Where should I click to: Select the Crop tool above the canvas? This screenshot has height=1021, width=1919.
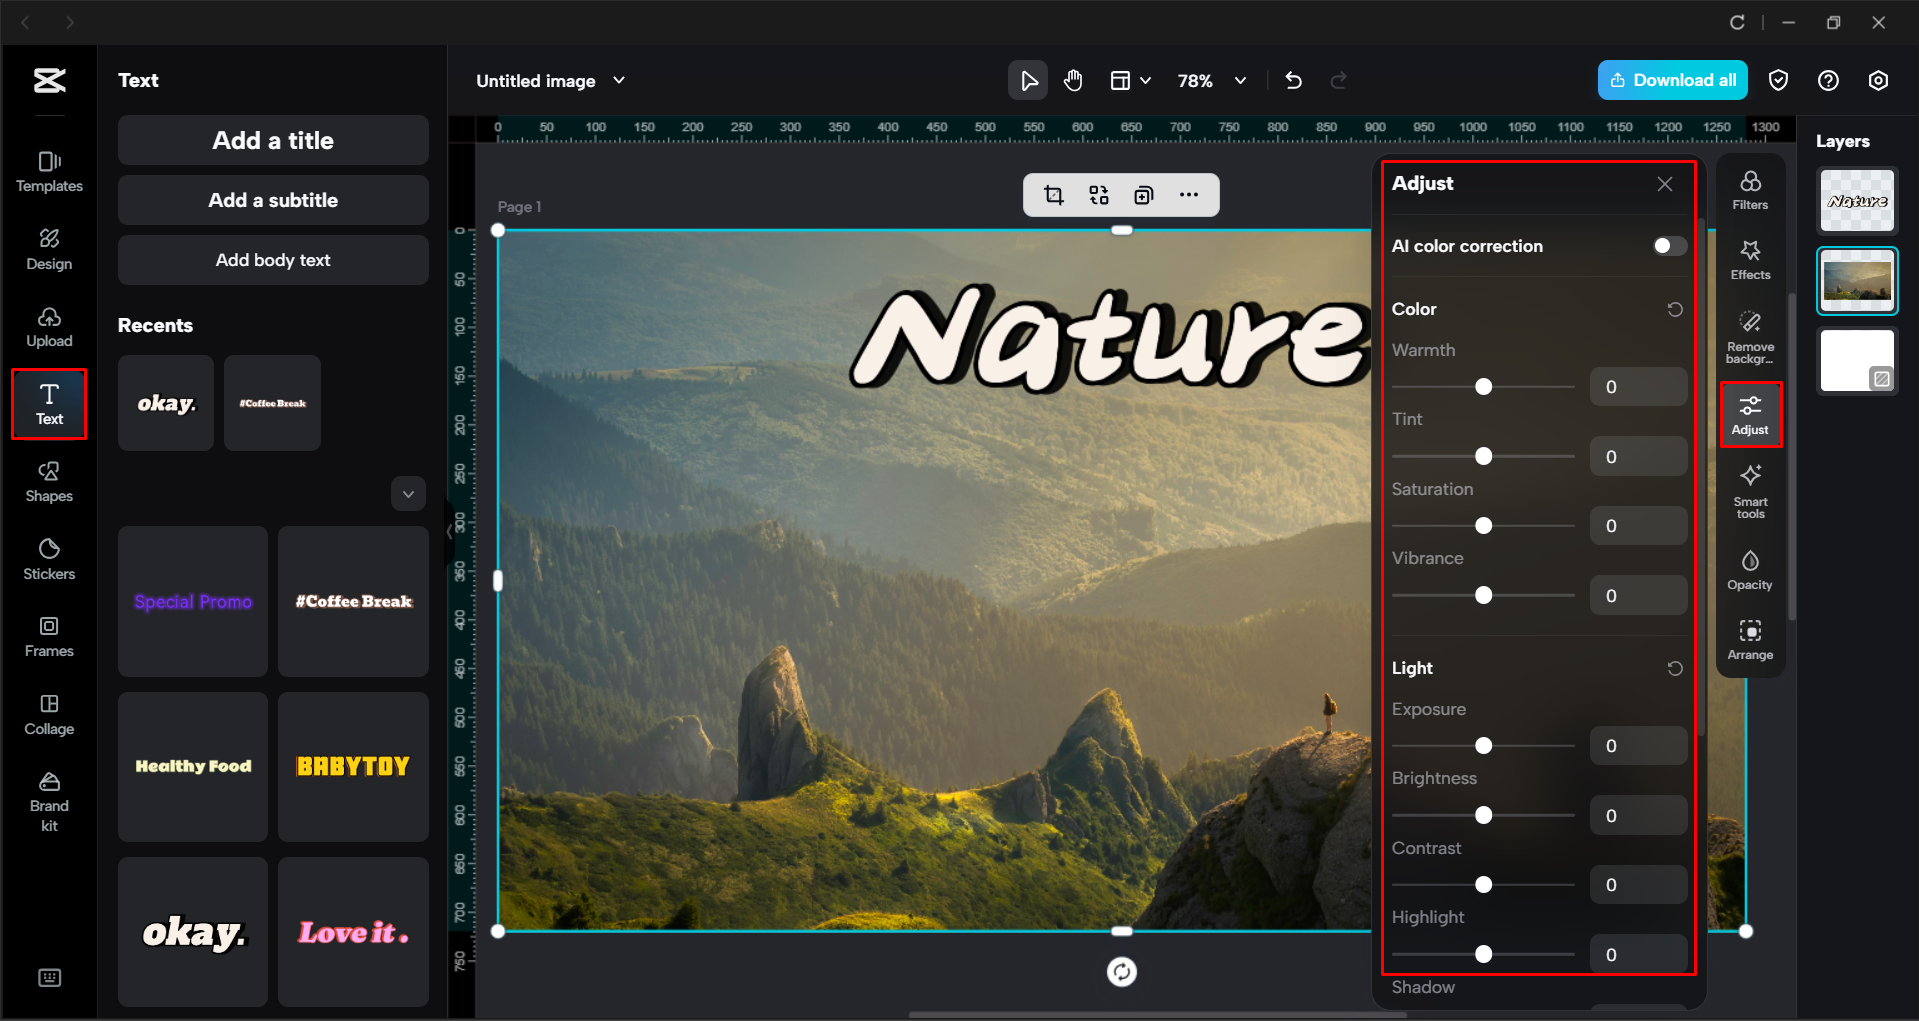coord(1053,195)
